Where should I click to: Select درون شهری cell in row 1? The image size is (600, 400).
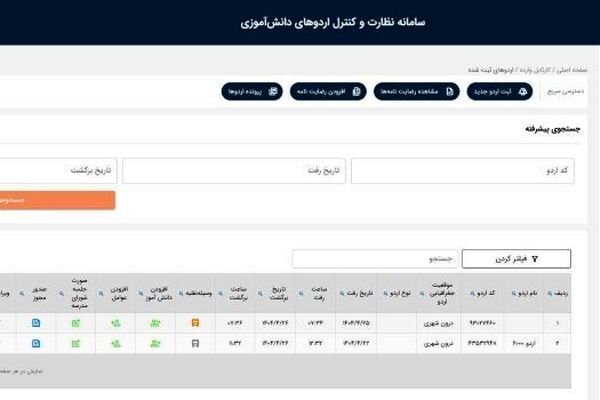pos(439,323)
